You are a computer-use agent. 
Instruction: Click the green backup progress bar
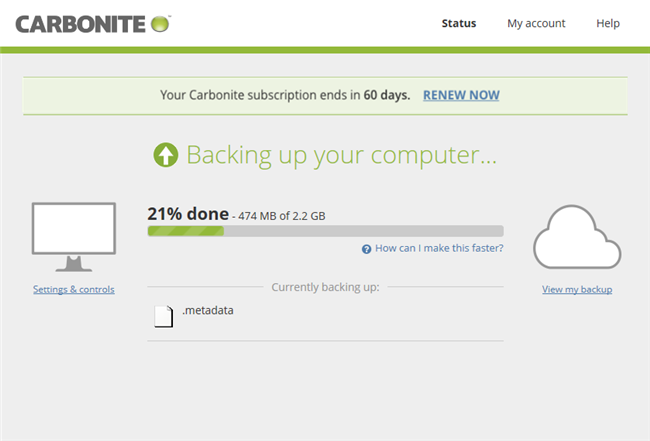coord(325,231)
